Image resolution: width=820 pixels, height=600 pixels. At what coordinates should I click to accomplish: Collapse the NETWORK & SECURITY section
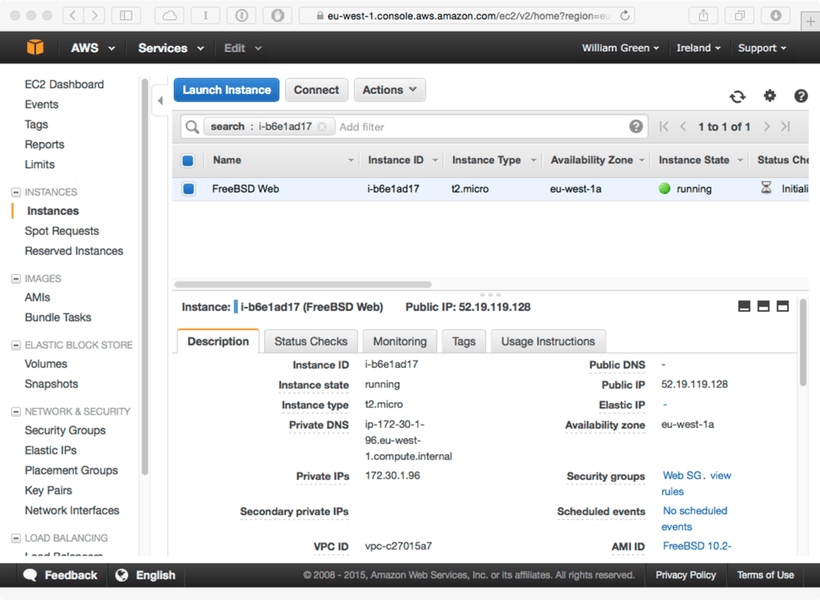pyautogui.click(x=16, y=412)
